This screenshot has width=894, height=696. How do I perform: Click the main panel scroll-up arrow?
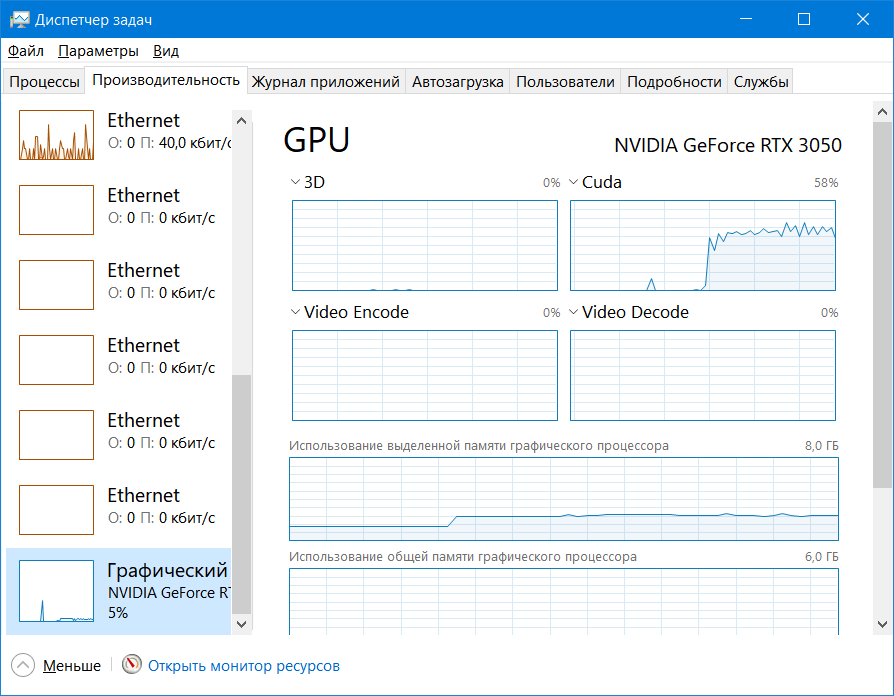(x=883, y=112)
